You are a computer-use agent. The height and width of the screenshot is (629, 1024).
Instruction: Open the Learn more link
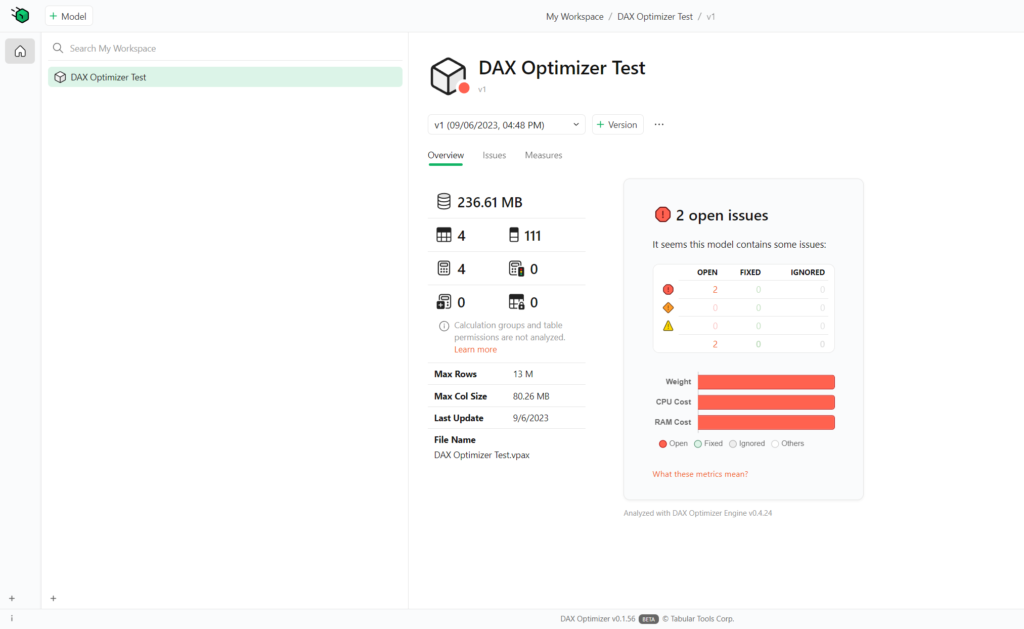[475, 349]
